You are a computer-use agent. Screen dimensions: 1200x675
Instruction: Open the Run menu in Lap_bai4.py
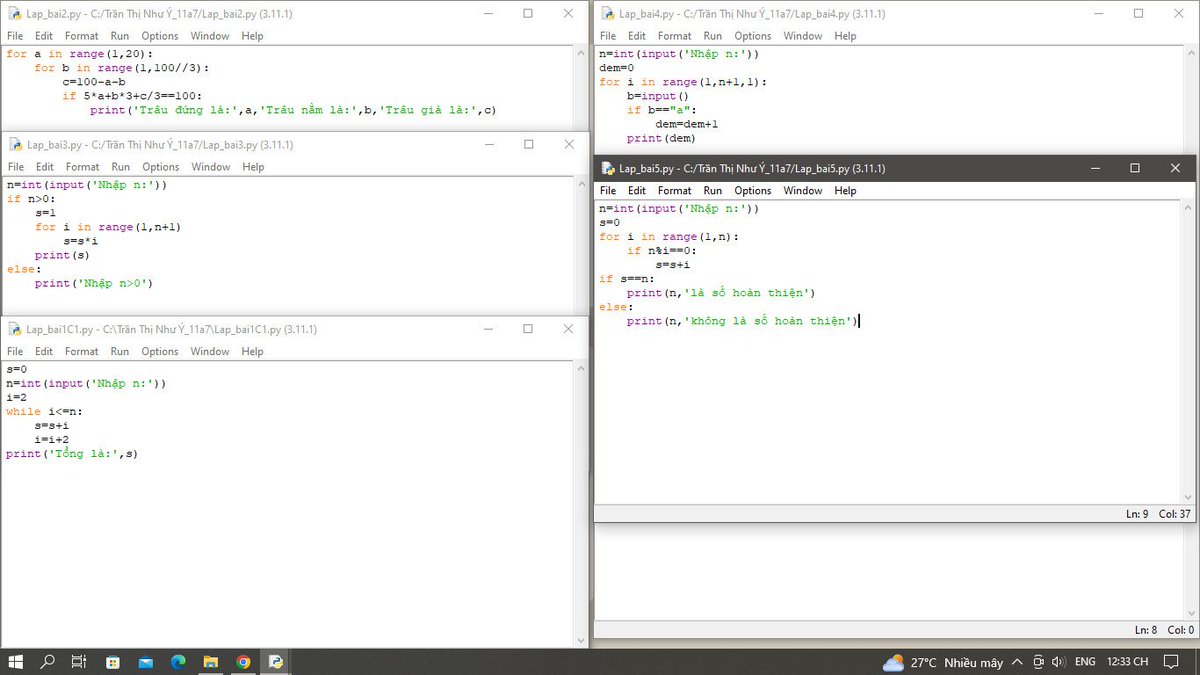pyautogui.click(x=713, y=36)
